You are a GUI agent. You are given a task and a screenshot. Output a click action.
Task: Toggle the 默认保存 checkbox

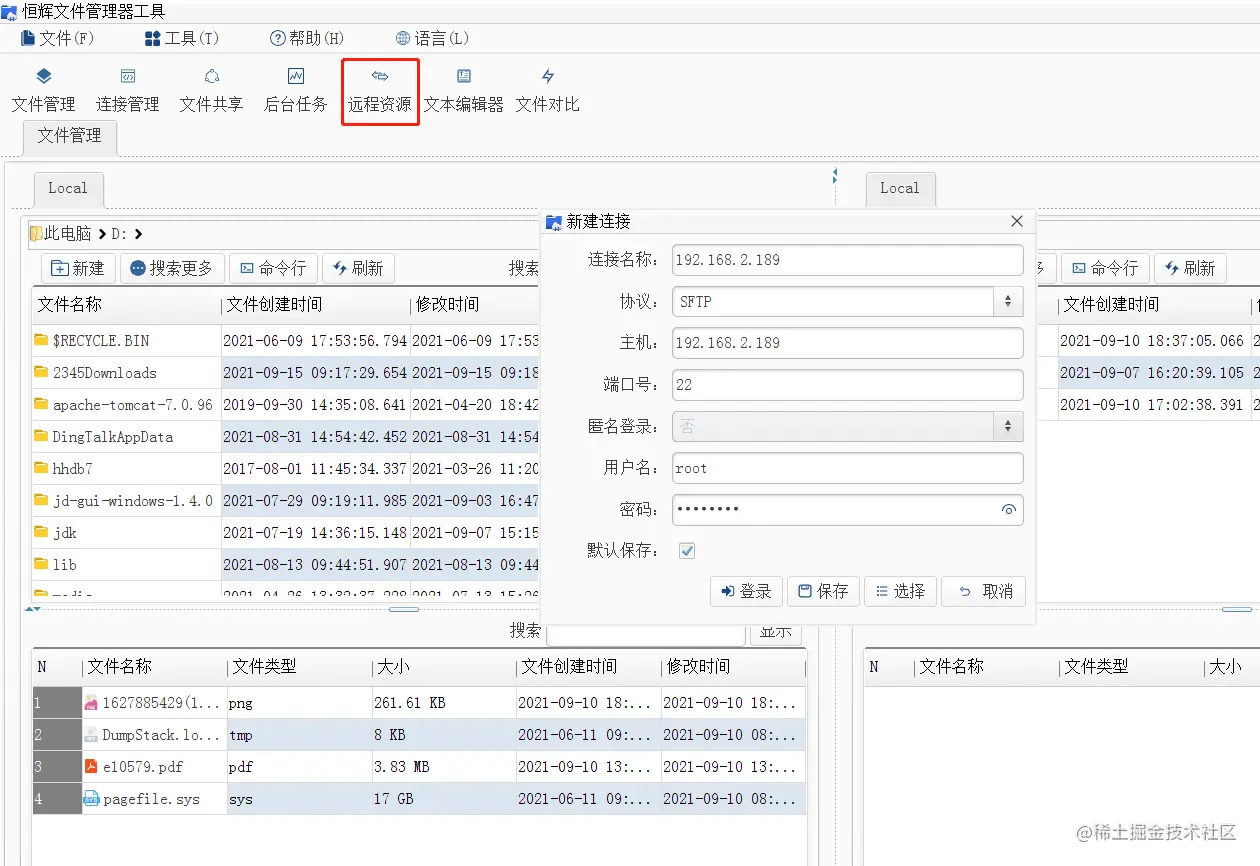tap(687, 551)
